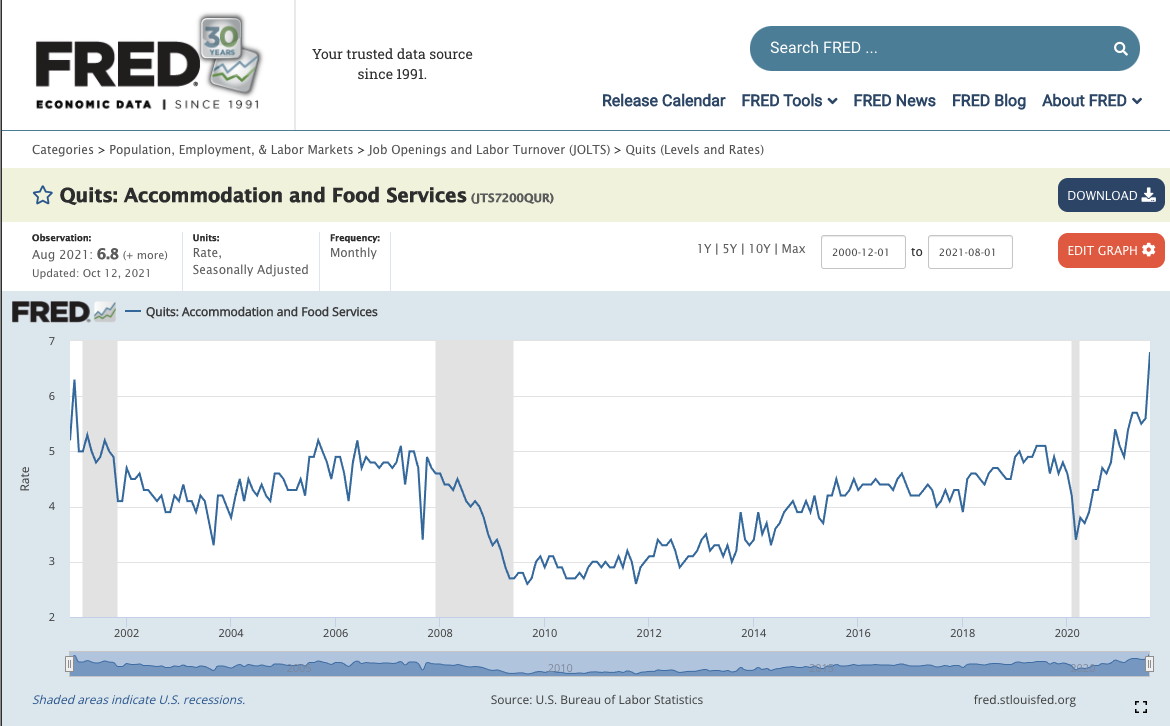Click the left handle of the range slider
This screenshot has width=1170, height=726.
click(69, 664)
